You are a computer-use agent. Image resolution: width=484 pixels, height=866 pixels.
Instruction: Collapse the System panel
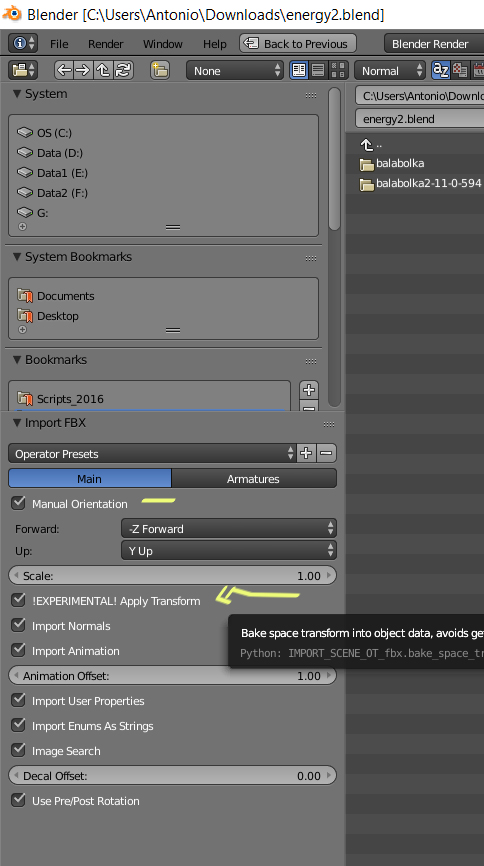click(x=17, y=94)
